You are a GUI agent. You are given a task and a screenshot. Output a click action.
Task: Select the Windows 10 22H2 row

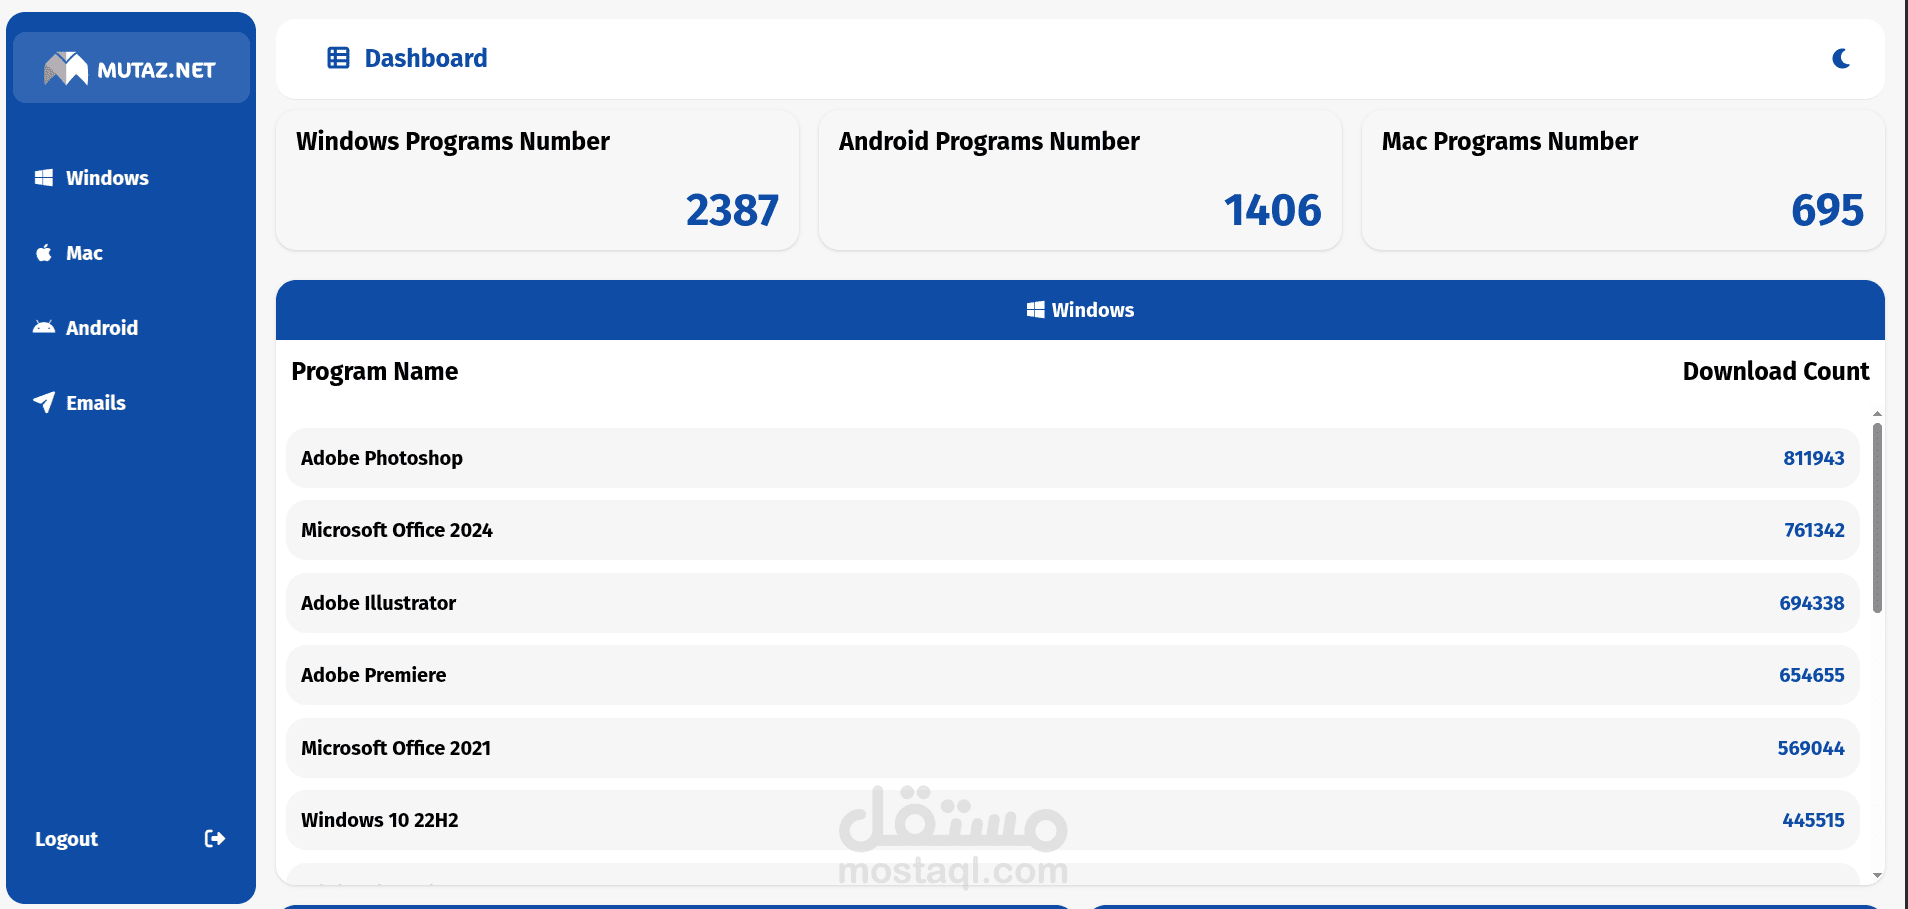[1072, 820]
